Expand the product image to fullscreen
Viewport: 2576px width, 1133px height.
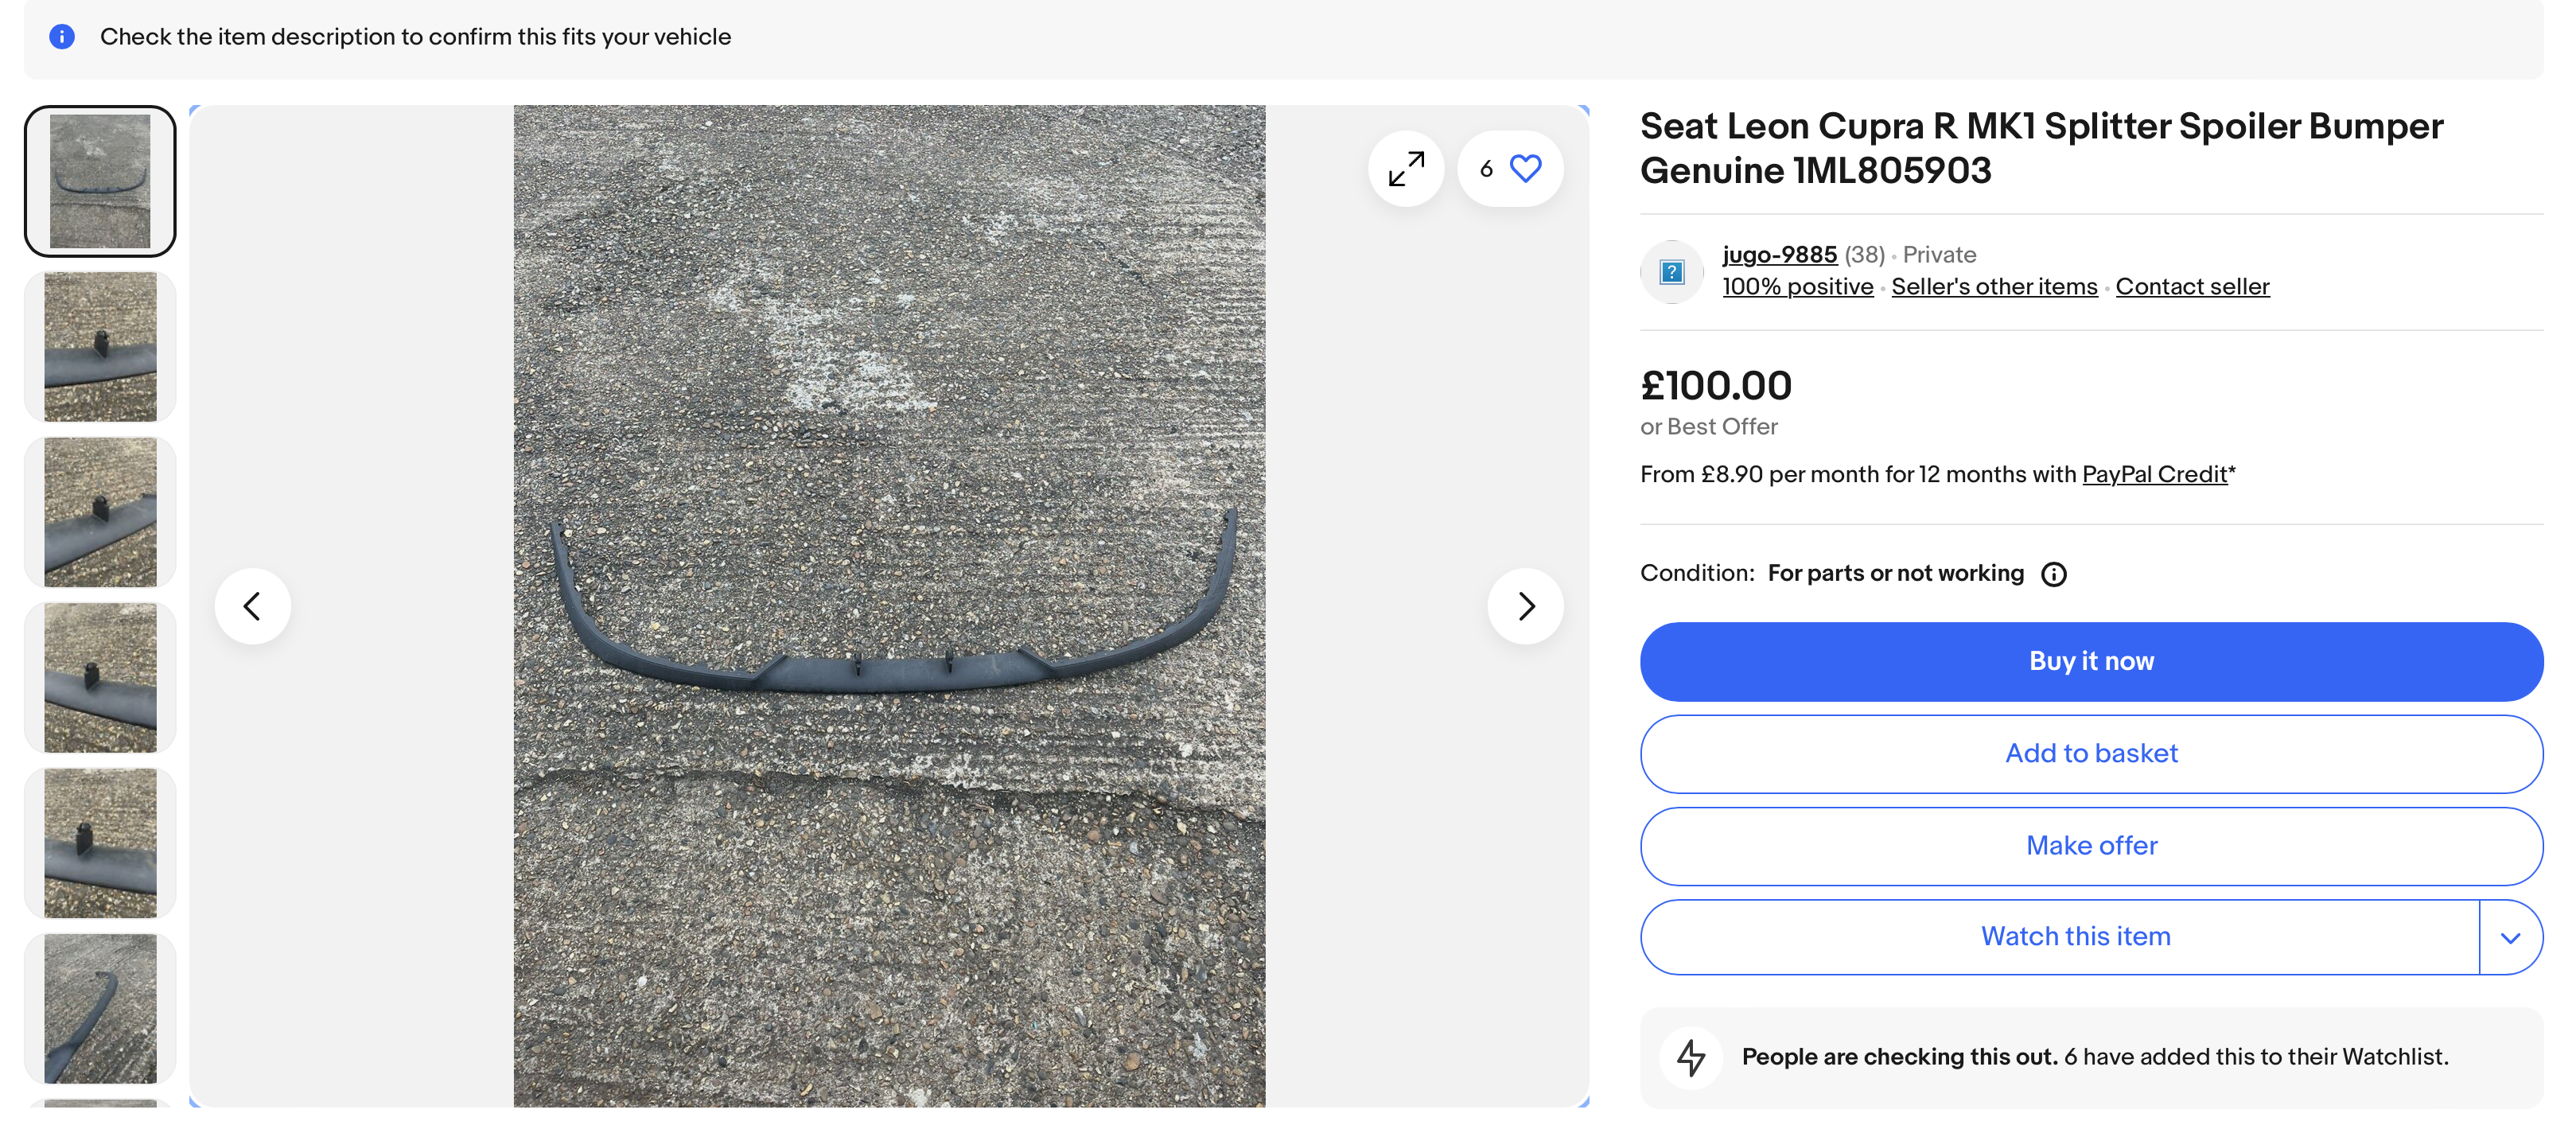[x=1405, y=169]
